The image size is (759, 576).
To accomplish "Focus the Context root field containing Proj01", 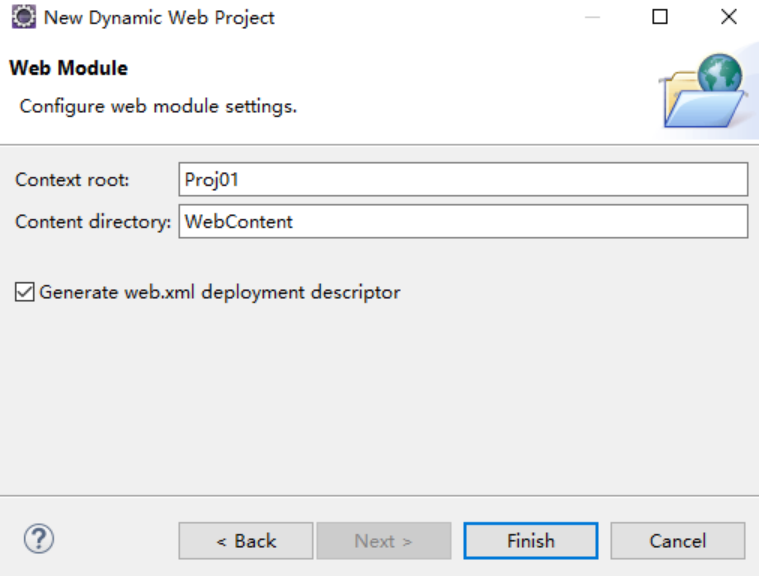I will pyautogui.click(x=463, y=180).
